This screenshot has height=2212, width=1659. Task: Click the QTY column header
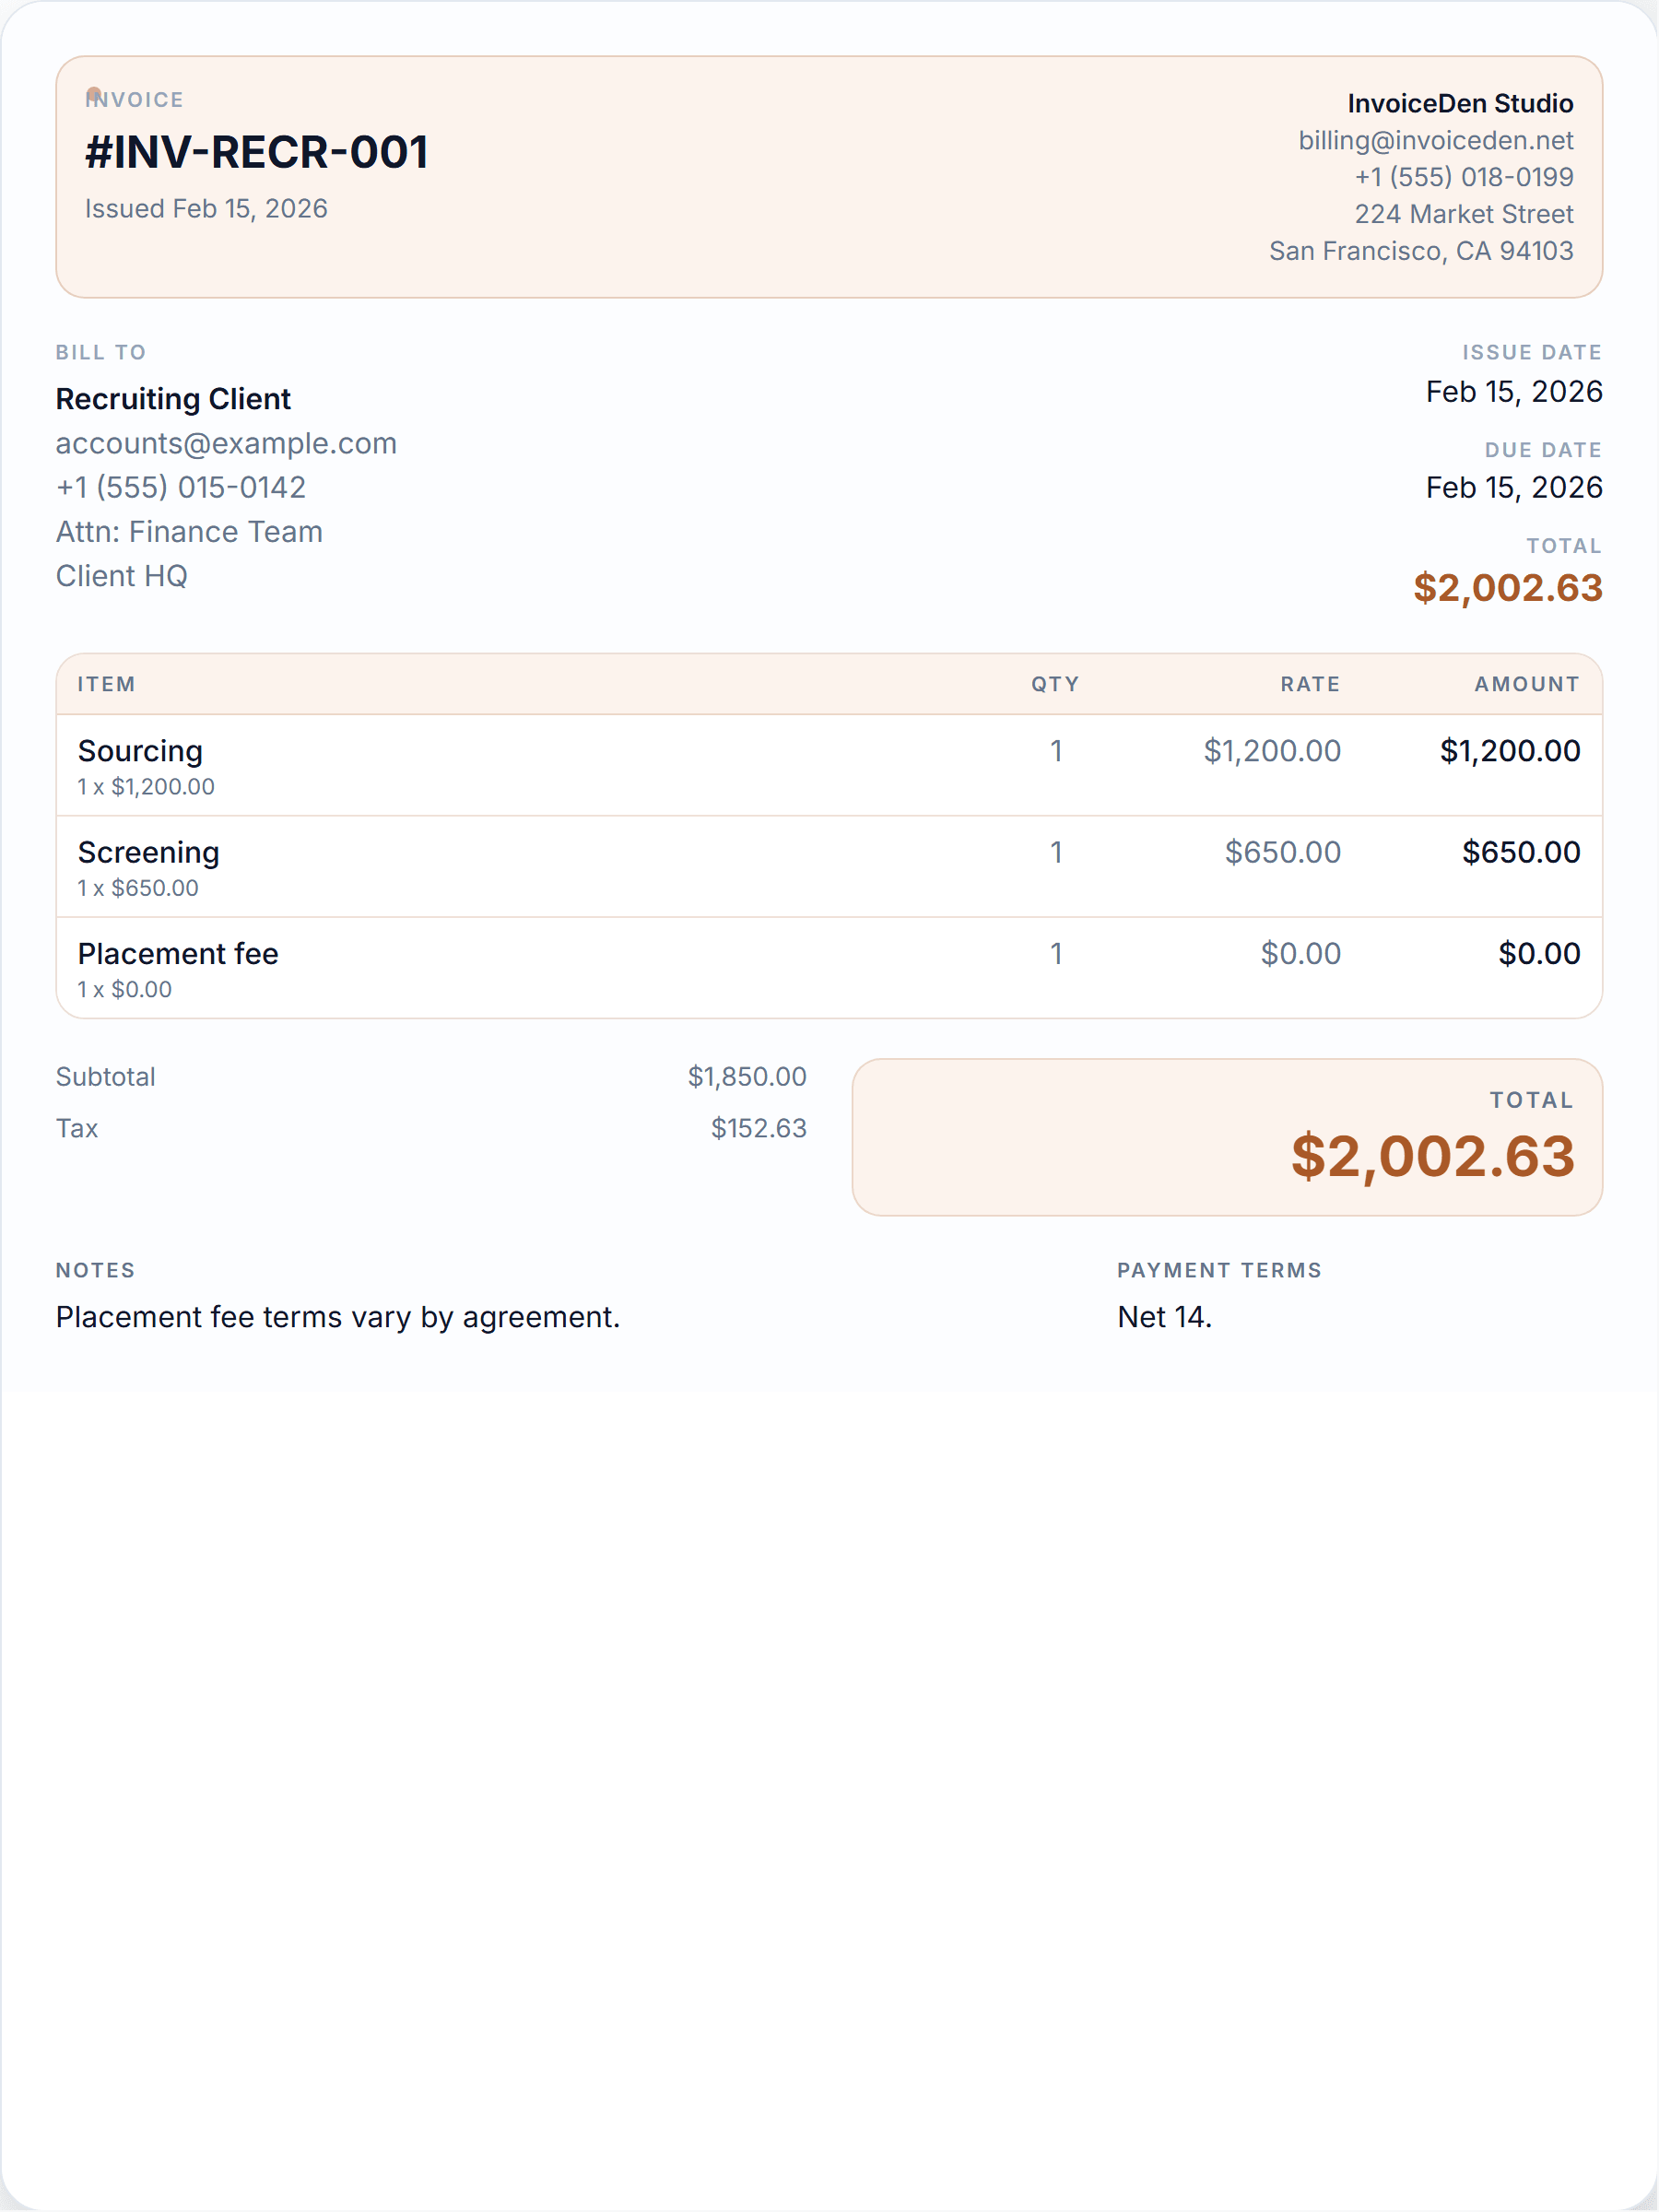pos(1055,684)
